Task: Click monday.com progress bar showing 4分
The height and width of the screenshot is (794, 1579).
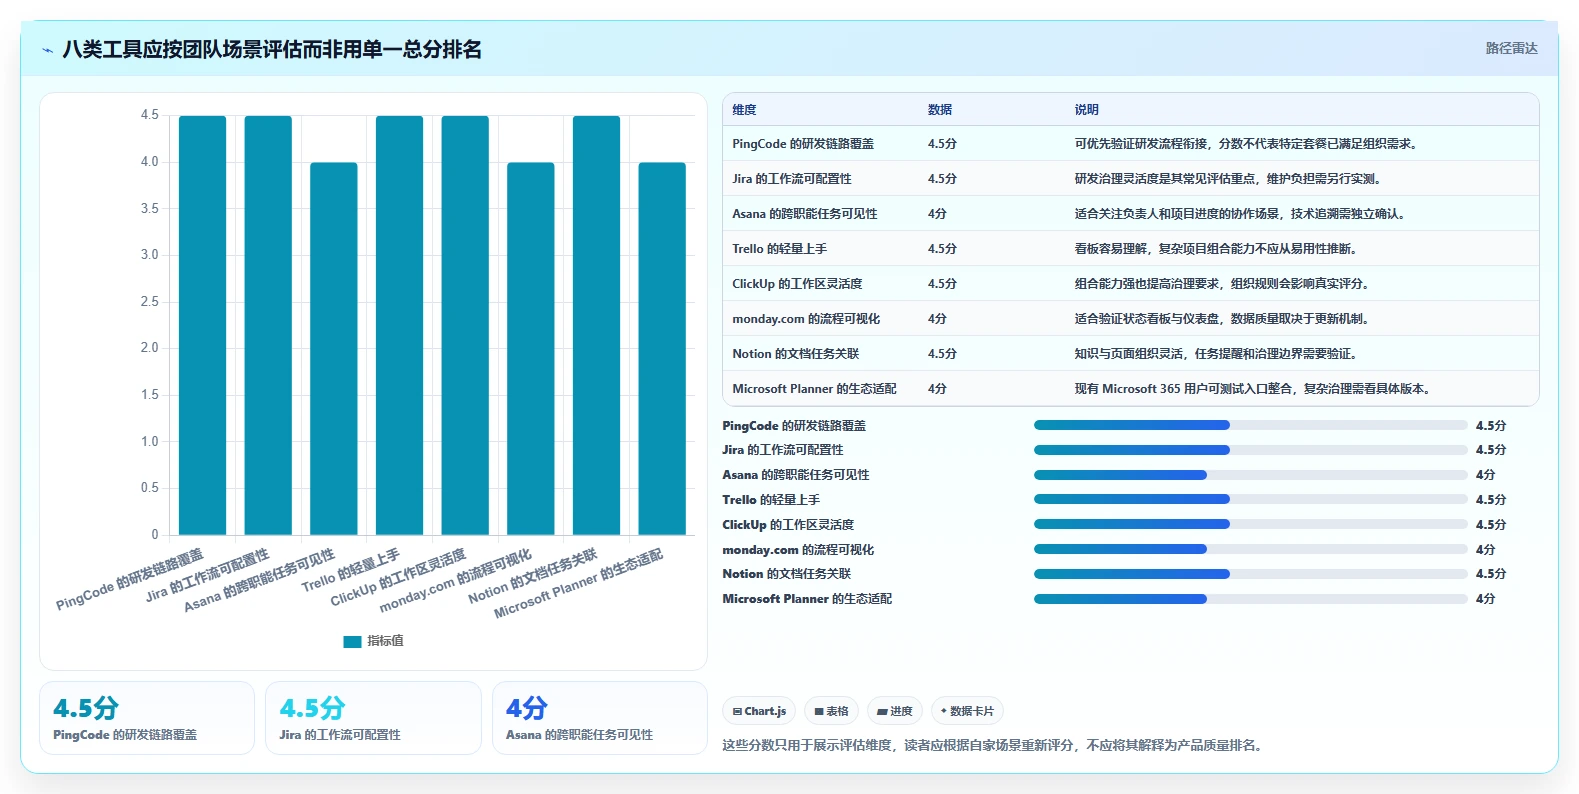Action: tap(1250, 549)
